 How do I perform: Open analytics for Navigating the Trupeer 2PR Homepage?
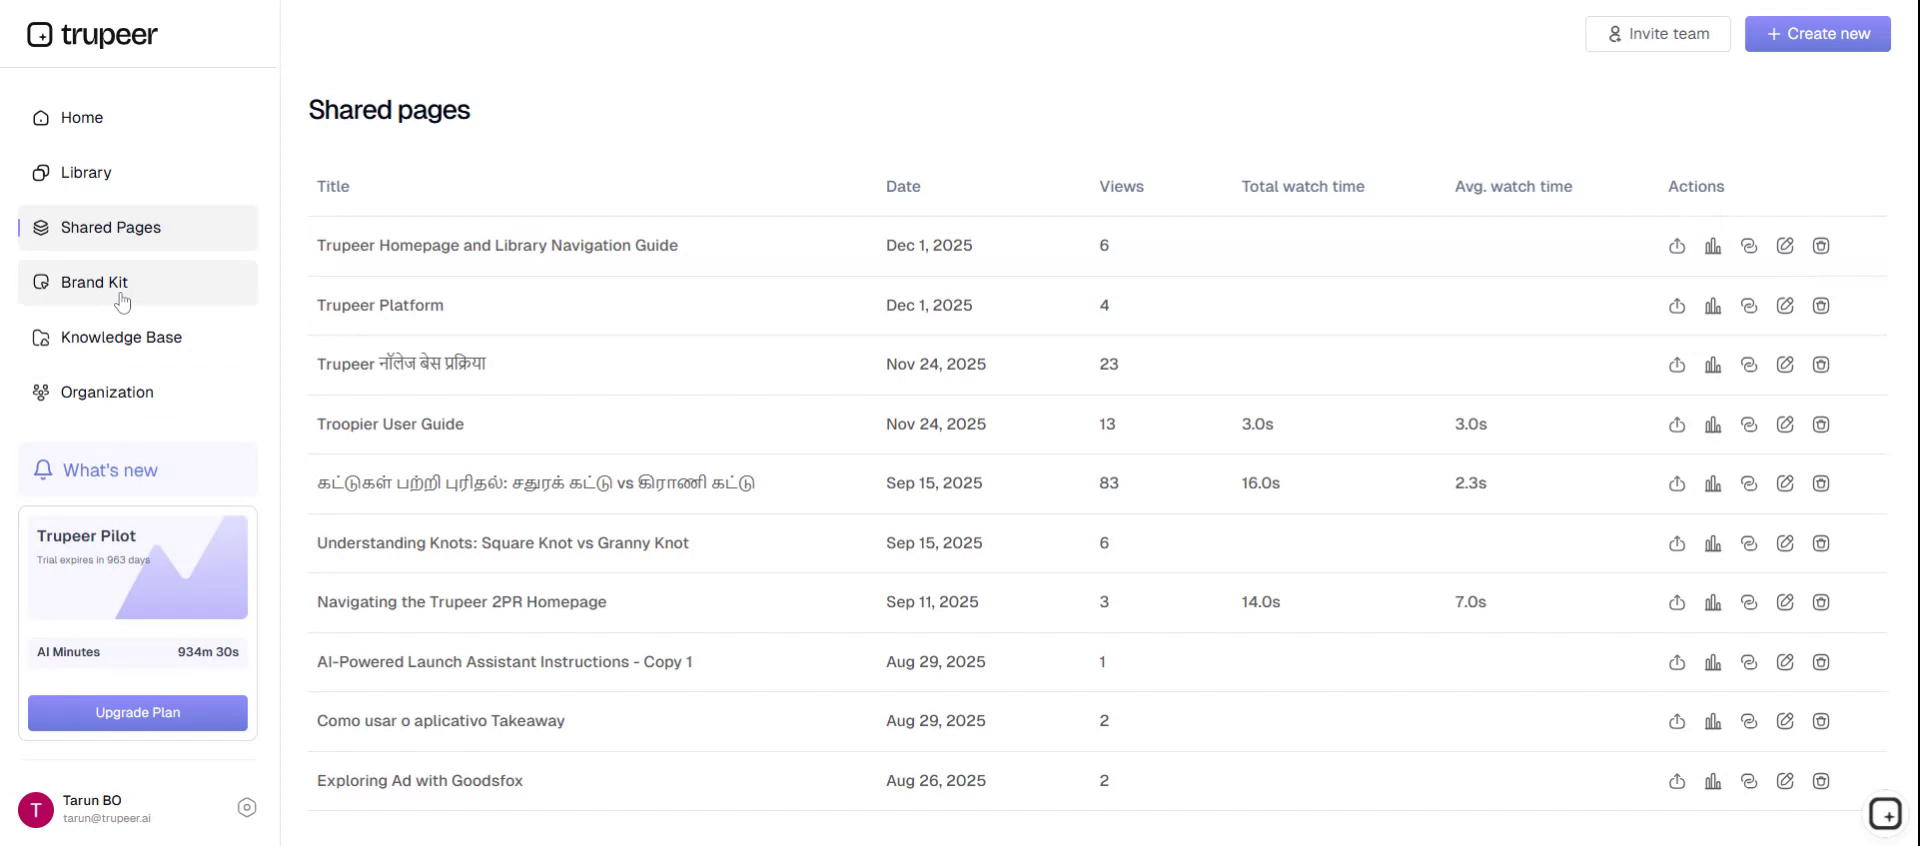(x=1713, y=603)
